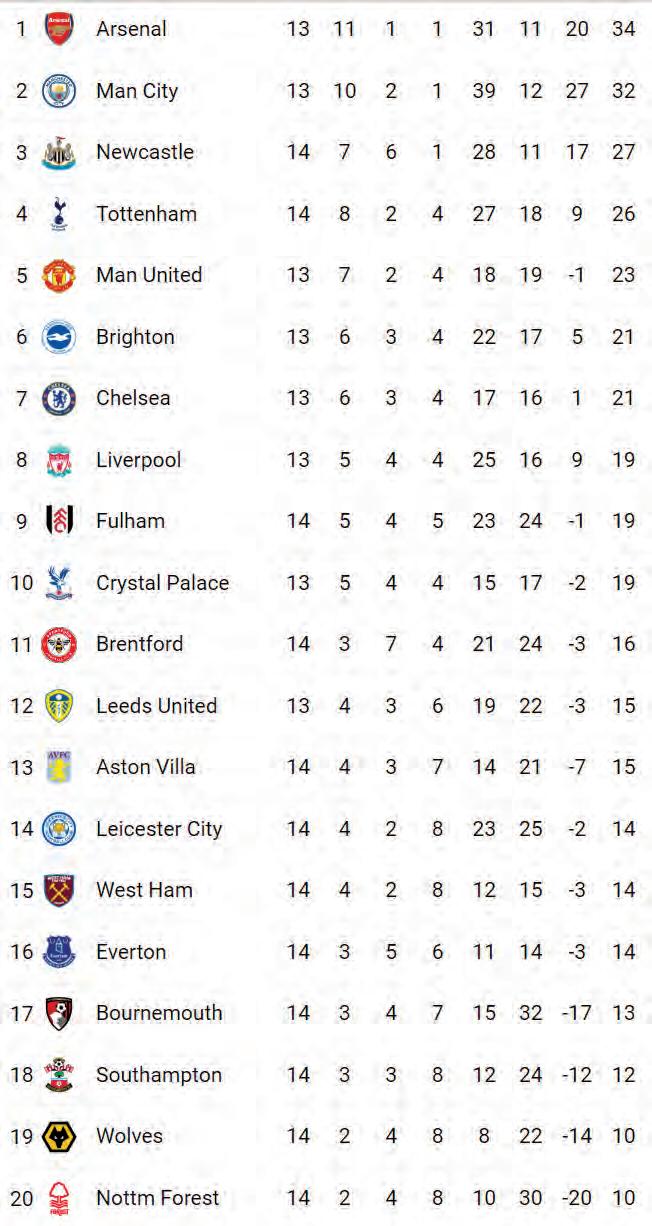Click the Man City club crest
652x1226 pixels.
tap(59, 91)
